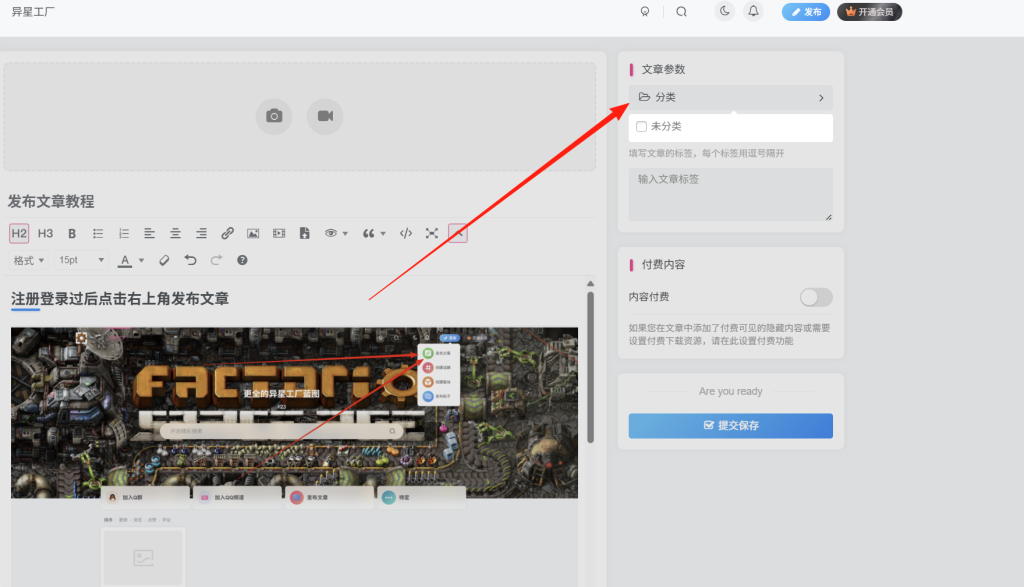Clear formatting with the eraser

point(164,260)
